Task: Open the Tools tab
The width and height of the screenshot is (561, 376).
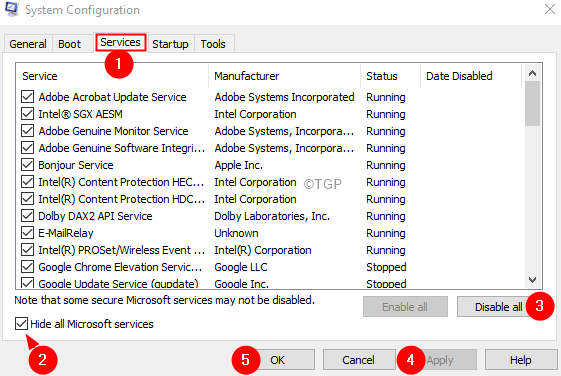Action: pyautogui.click(x=213, y=44)
